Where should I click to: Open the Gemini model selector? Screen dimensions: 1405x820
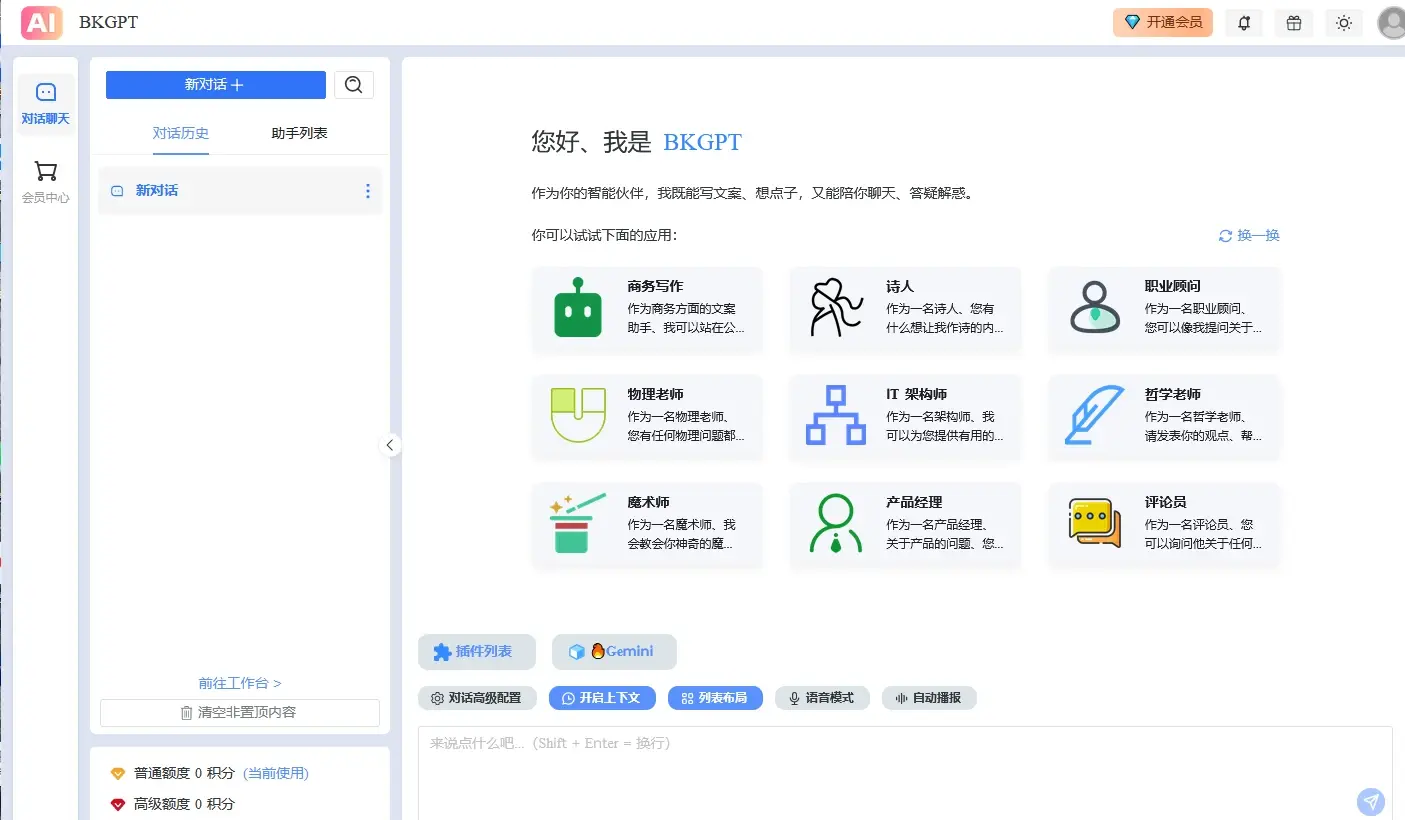point(614,652)
